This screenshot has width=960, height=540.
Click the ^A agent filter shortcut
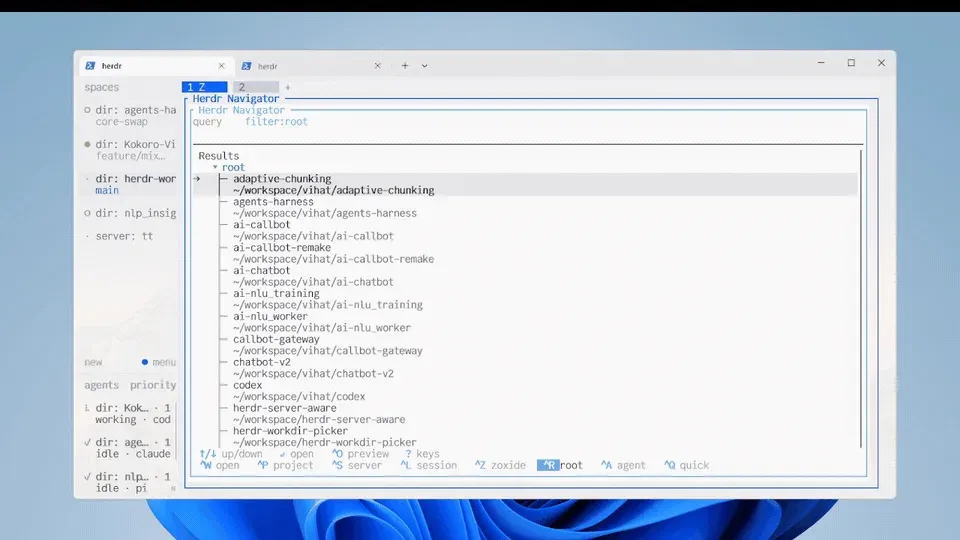click(x=623, y=465)
